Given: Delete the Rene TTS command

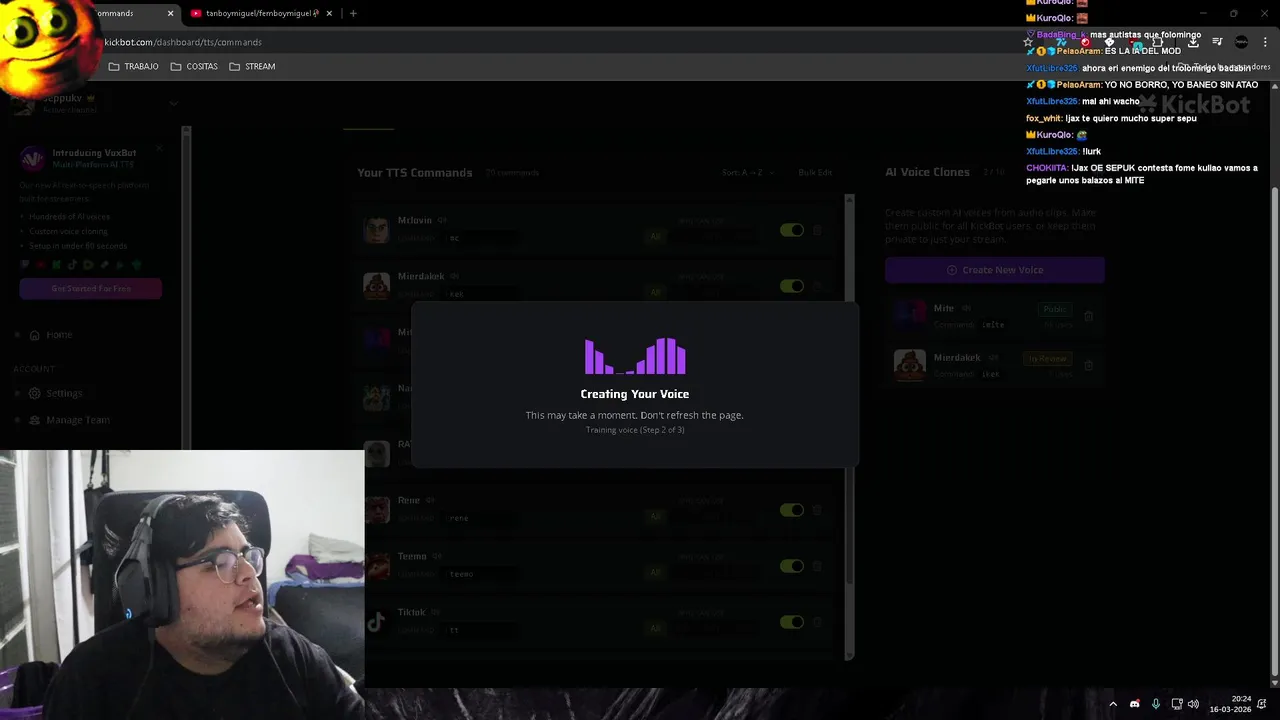Looking at the screenshot, I should pyautogui.click(x=817, y=510).
